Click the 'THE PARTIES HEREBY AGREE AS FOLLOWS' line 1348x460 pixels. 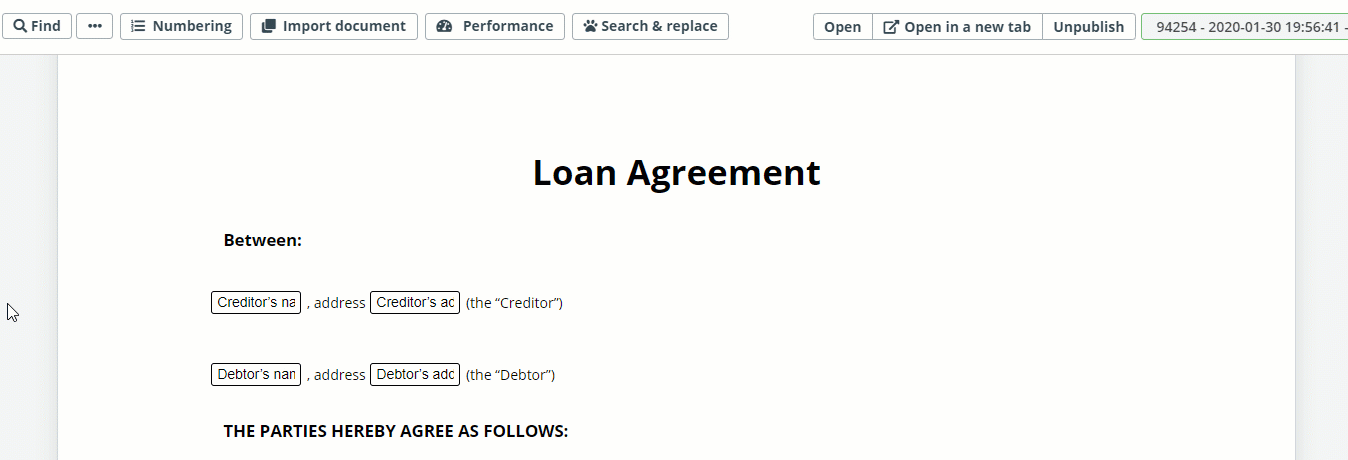click(x=396, y=431)
